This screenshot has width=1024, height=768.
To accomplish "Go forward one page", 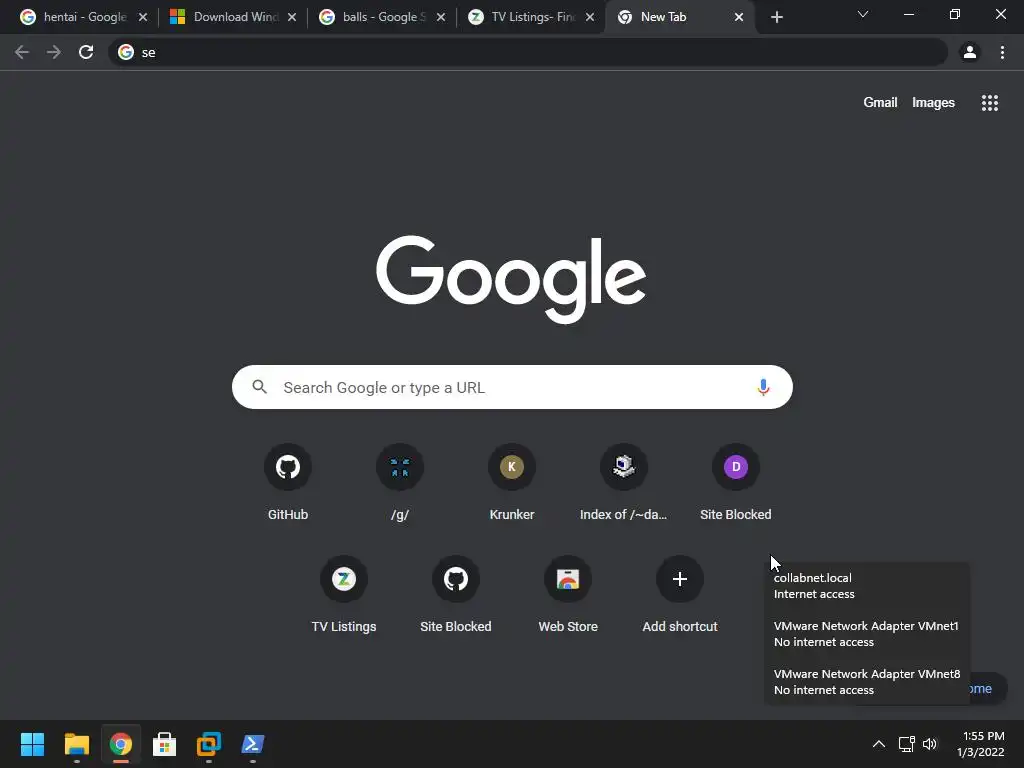I will click(54, 52).
